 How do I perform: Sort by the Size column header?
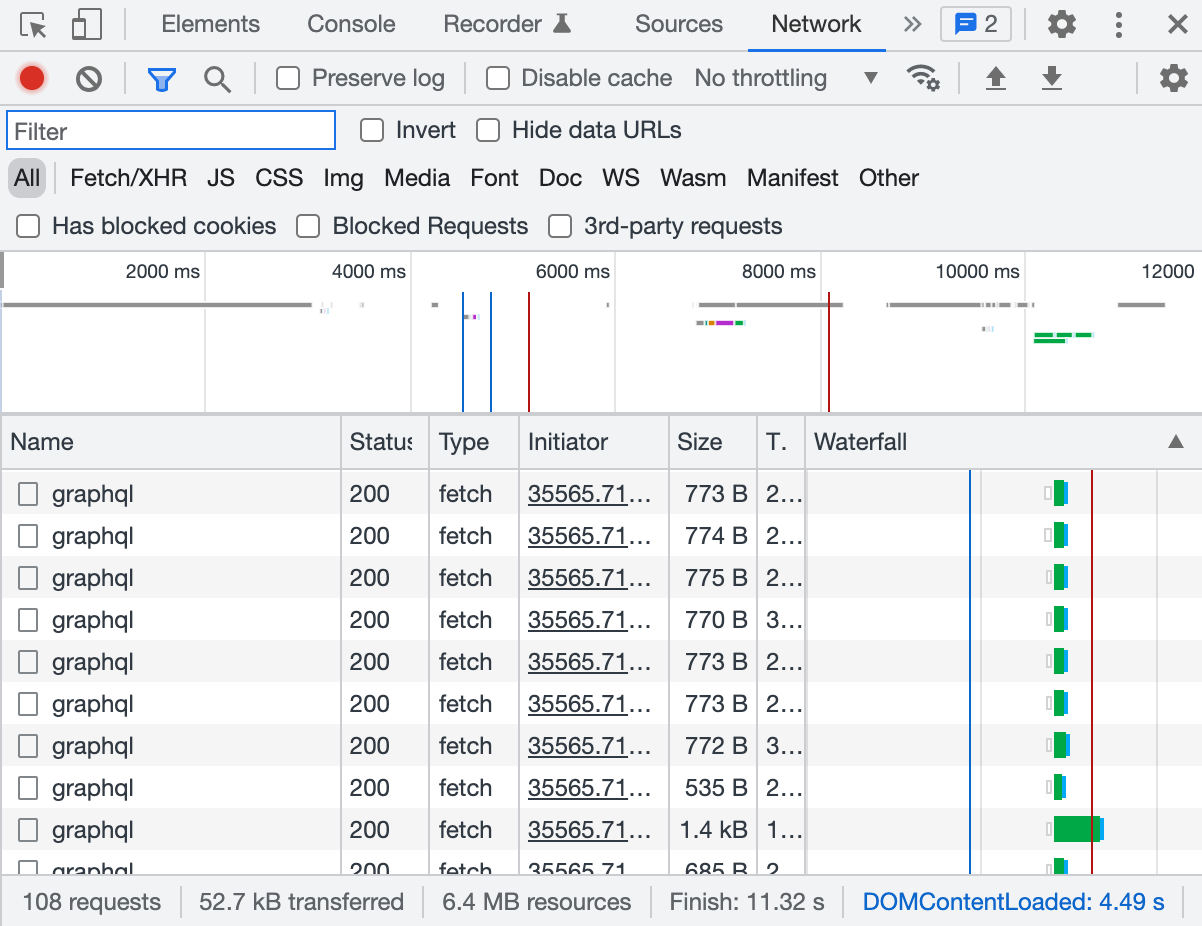[x=712, y=442]
